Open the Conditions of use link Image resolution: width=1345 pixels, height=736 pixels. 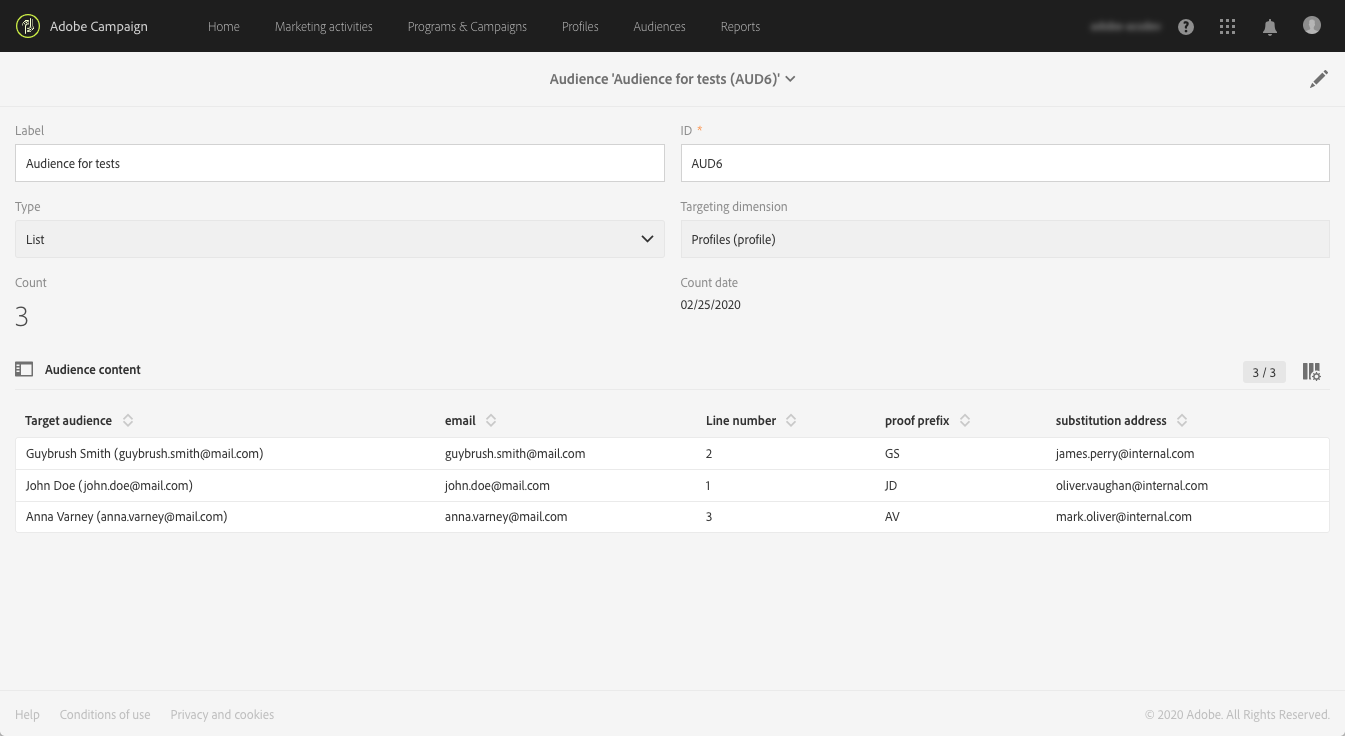(x=105, y=715)
